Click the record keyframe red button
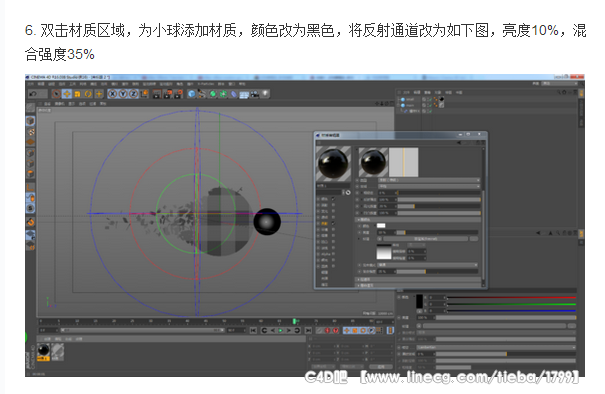 click(x=327, y=330)
